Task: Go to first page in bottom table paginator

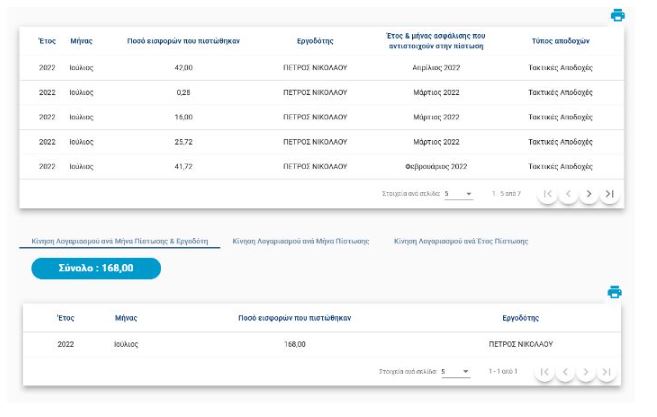Action: [x=544, y=372]
